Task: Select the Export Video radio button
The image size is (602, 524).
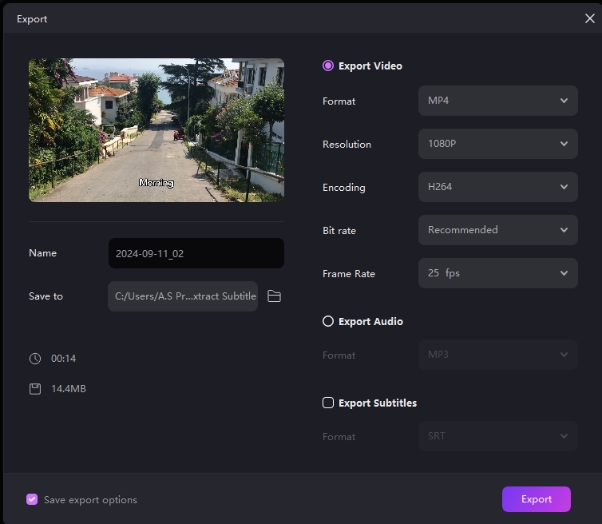Action: click(328, 66)
